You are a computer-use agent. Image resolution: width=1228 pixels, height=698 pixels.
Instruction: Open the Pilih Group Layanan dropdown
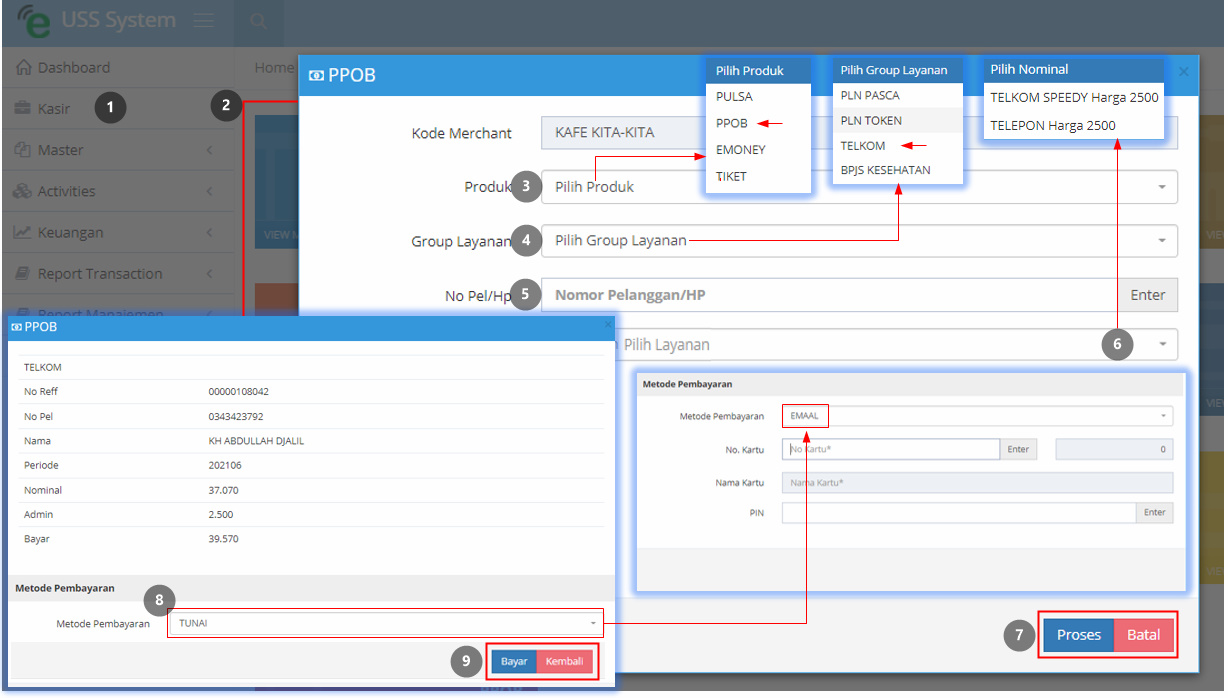point(859,241)
